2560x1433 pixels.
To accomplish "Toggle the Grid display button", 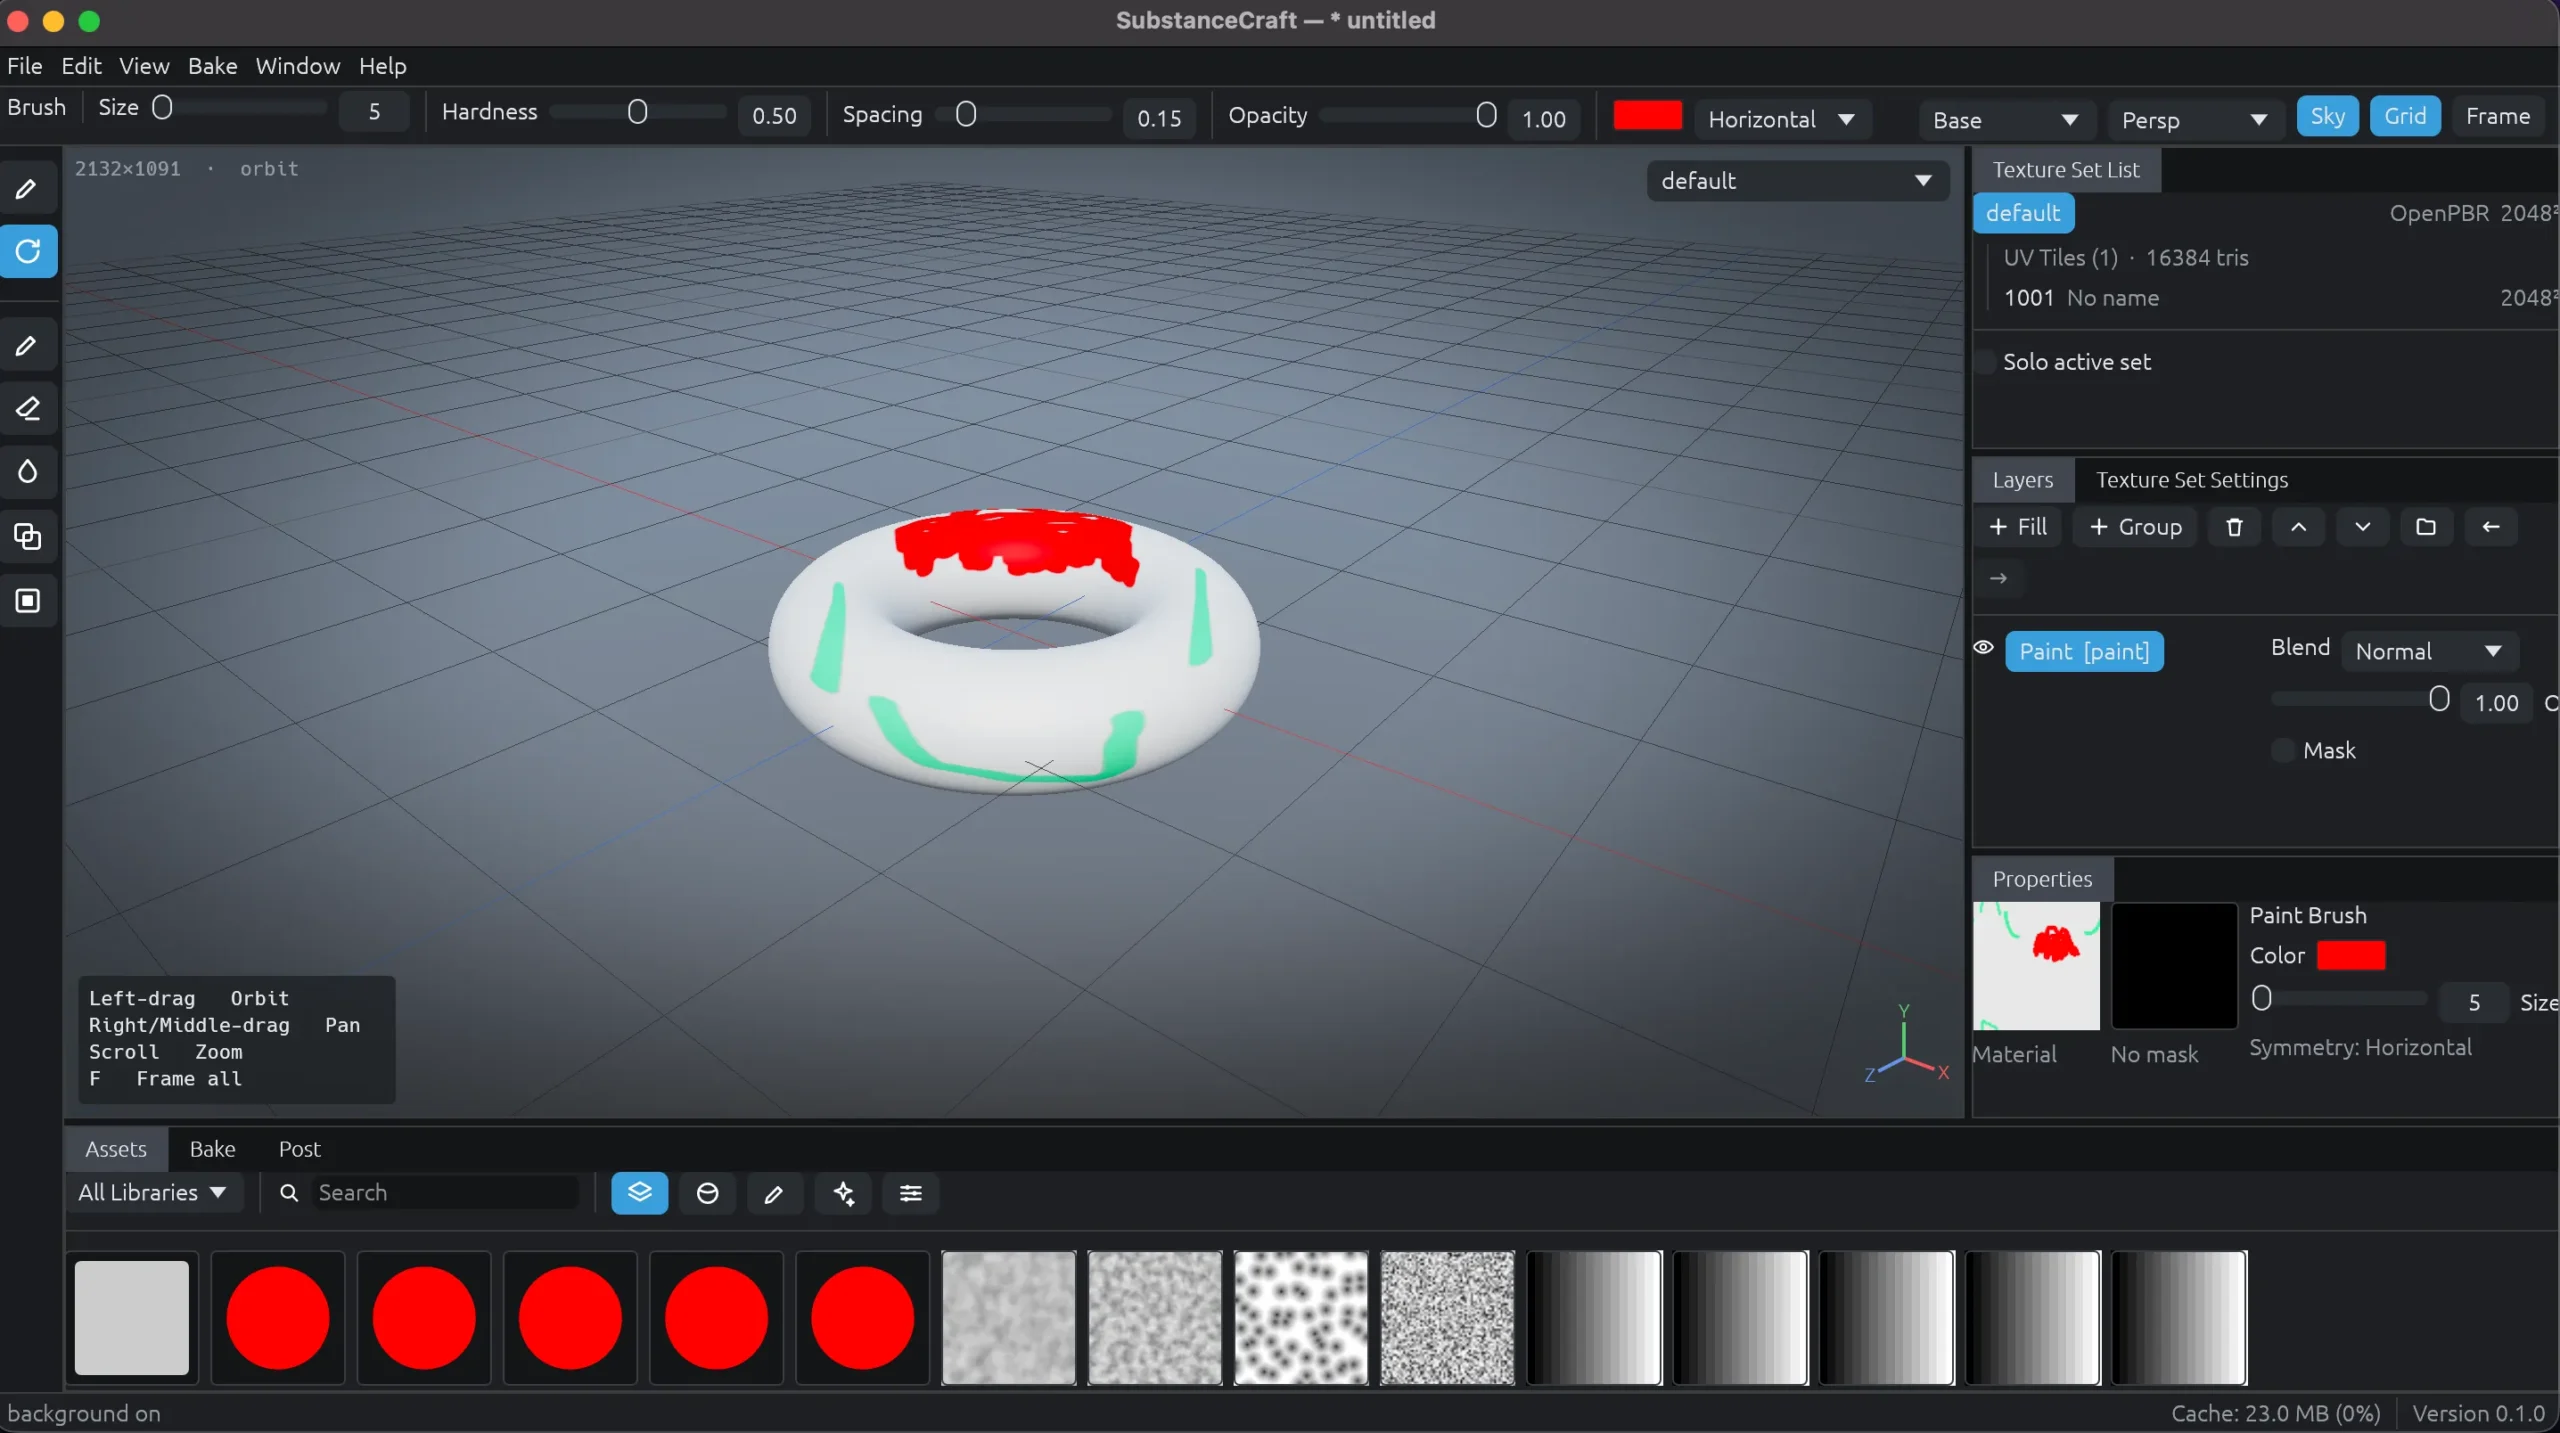I will point(2405,116).
